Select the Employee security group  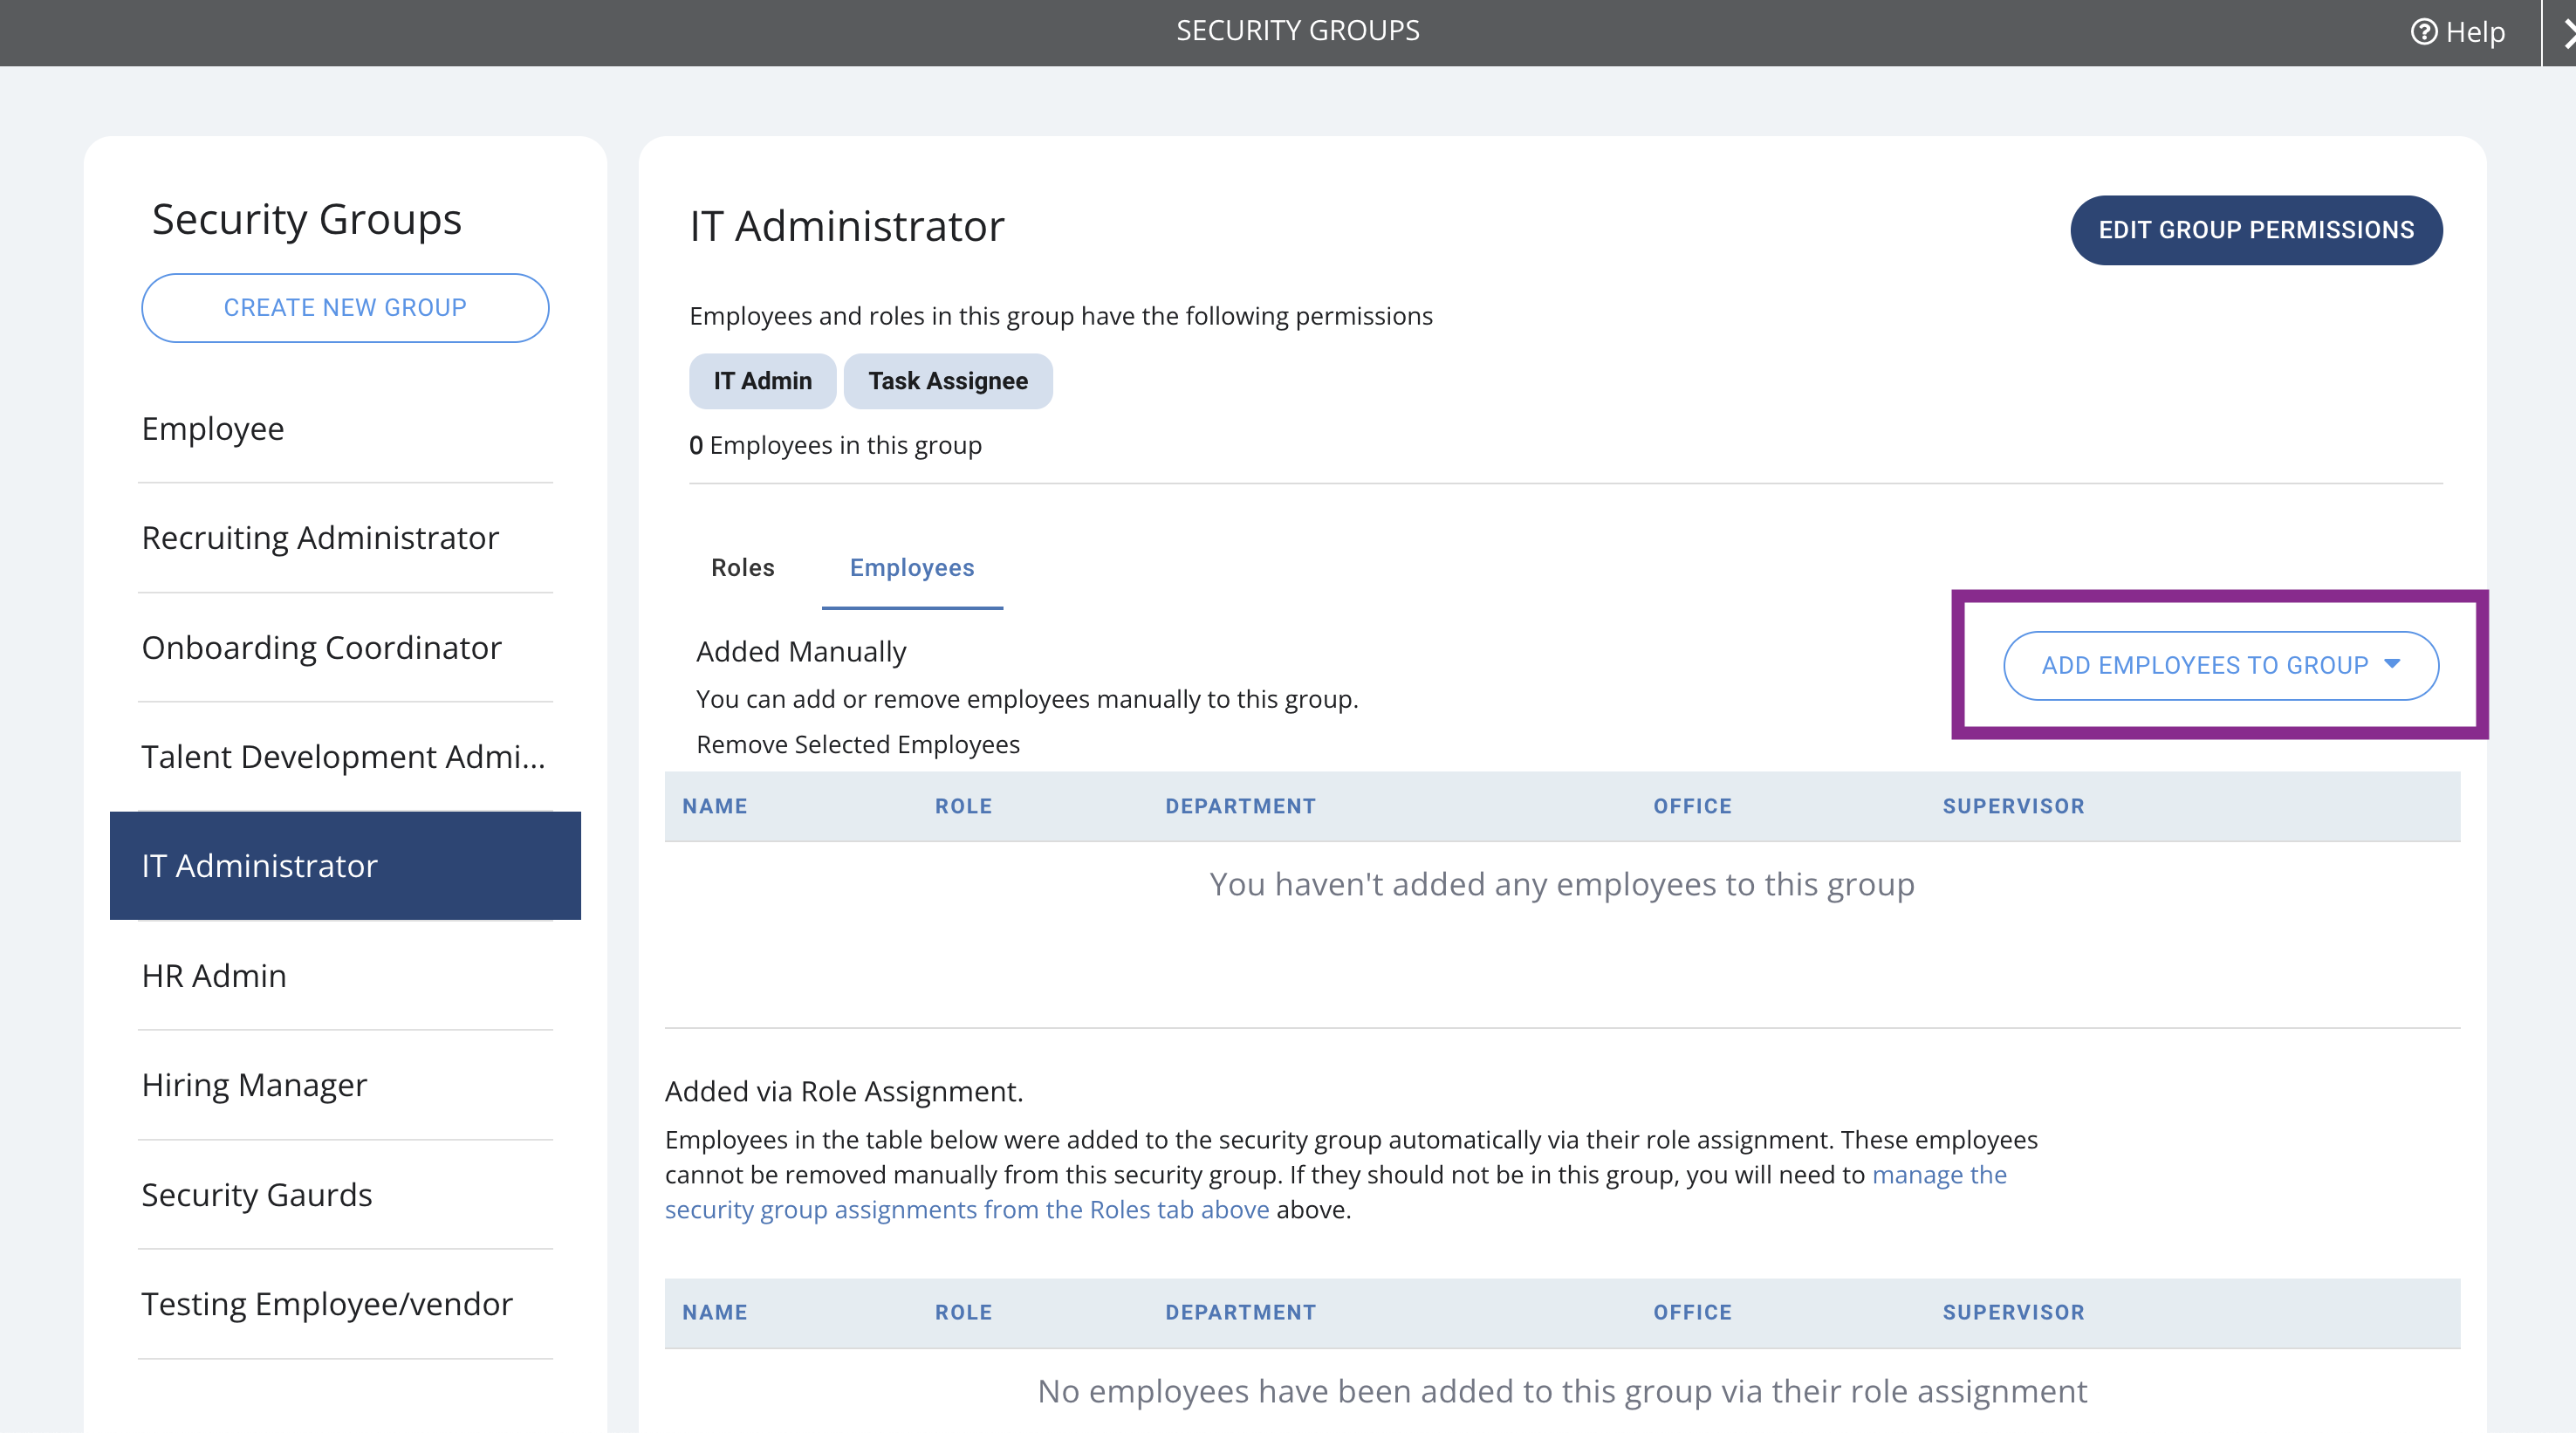click(345, 429)
